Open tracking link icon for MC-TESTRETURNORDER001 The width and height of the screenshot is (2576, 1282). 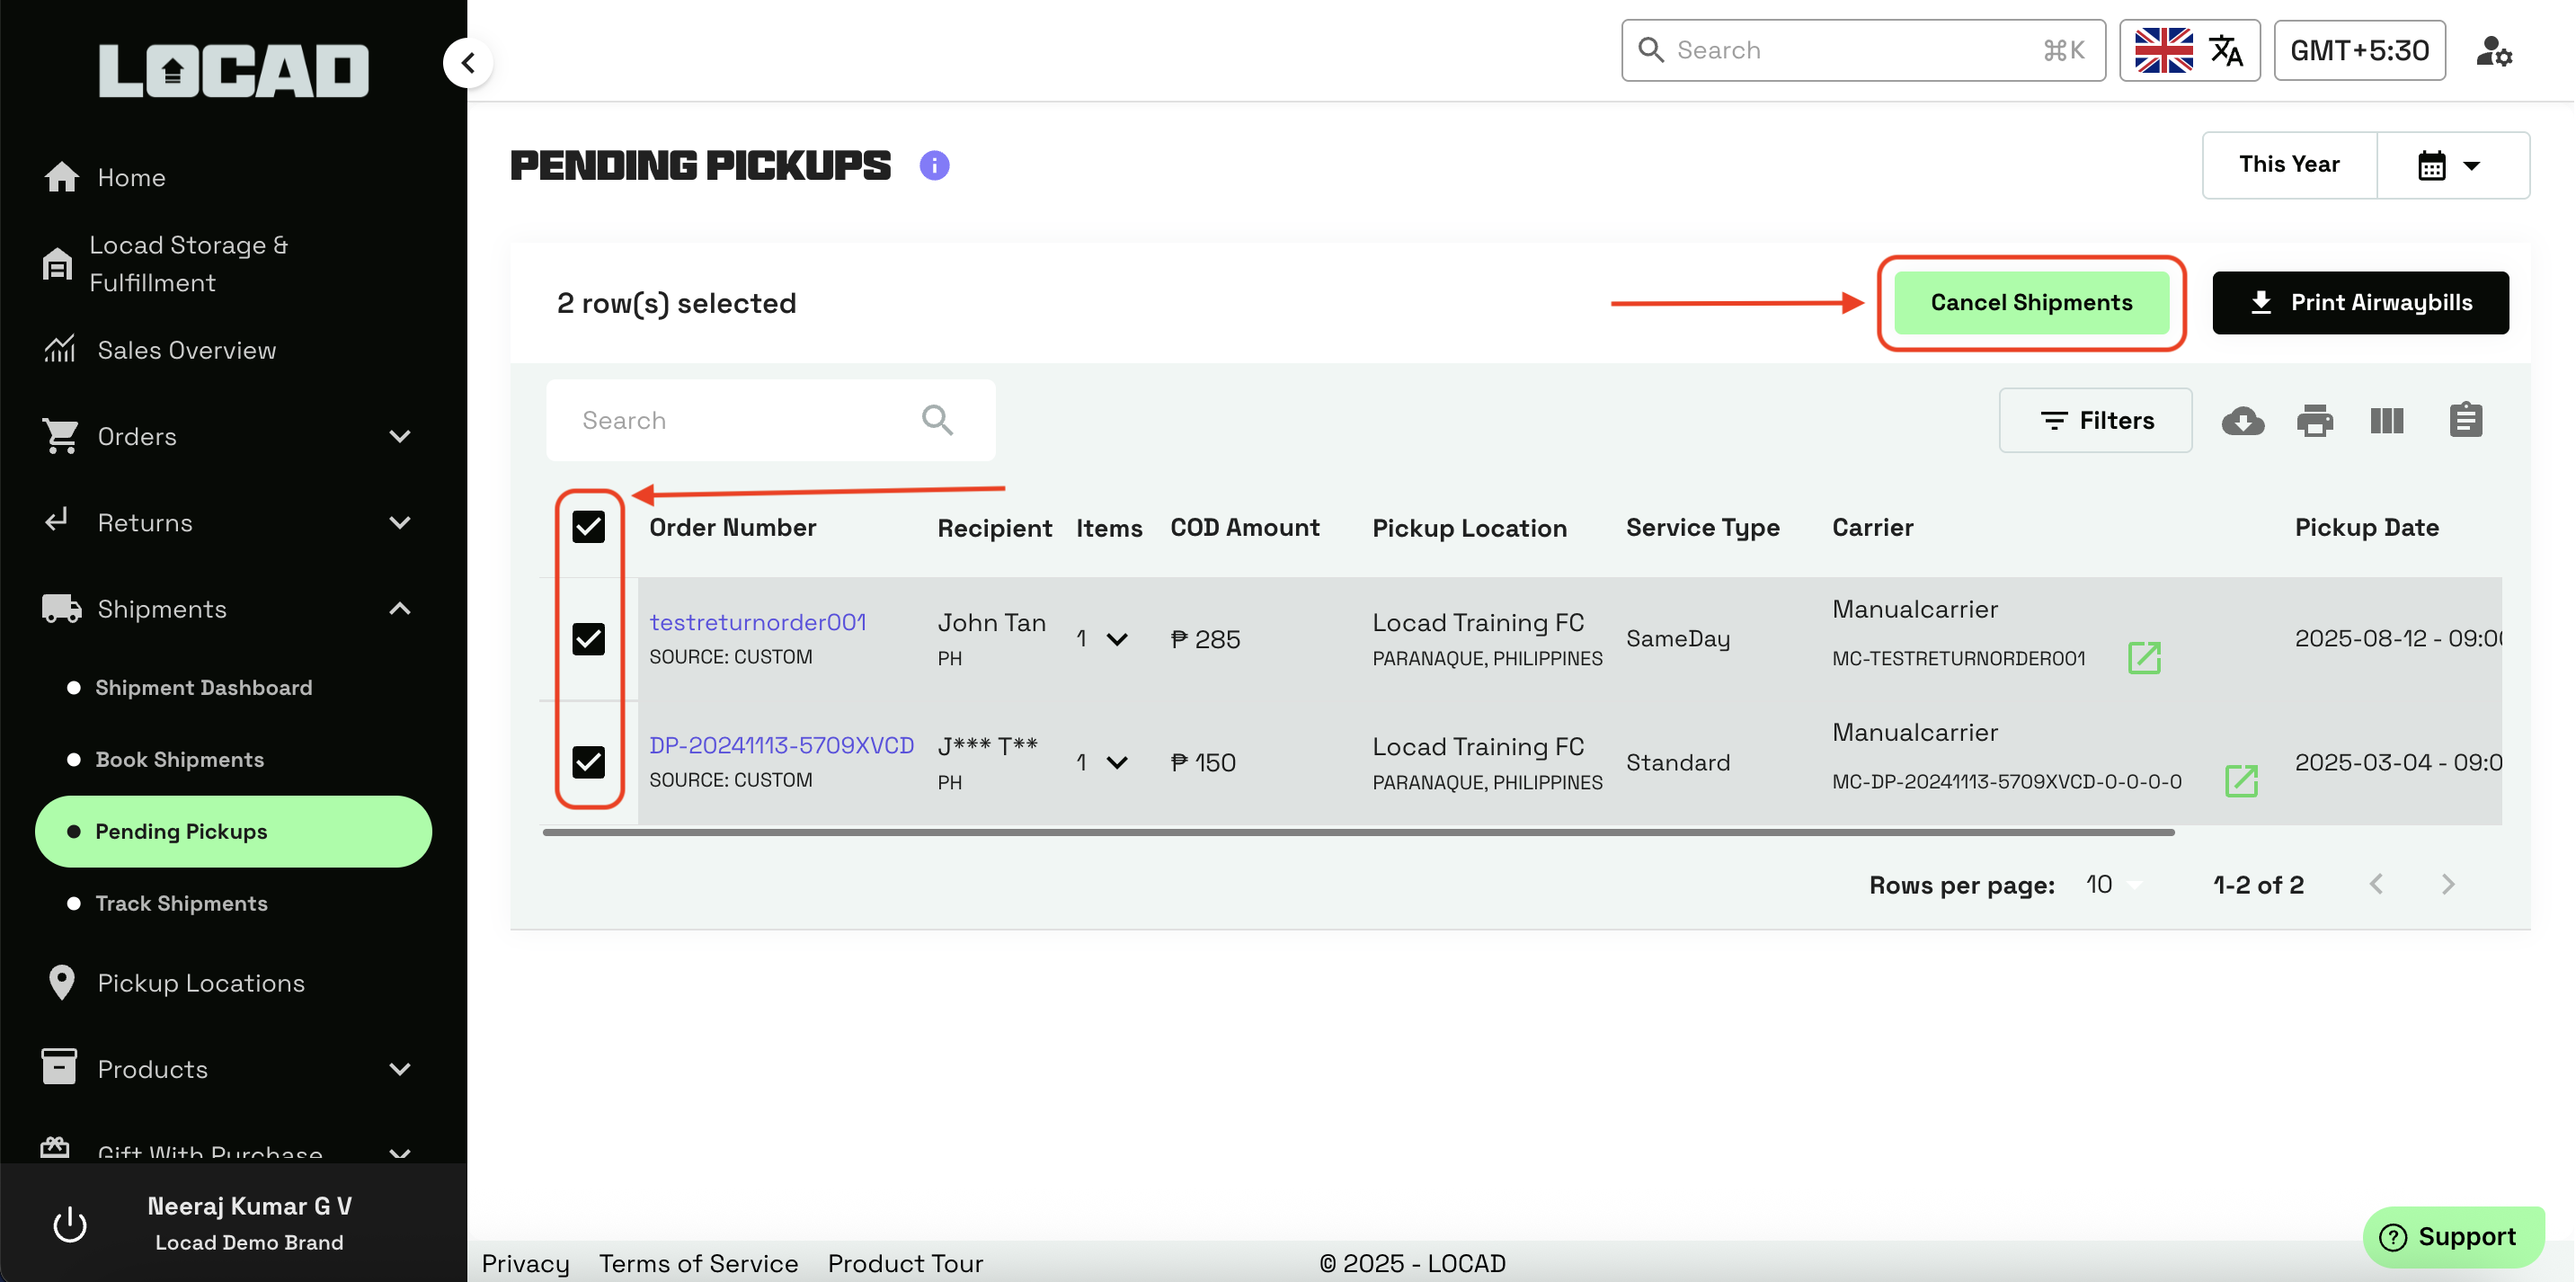2144,658
